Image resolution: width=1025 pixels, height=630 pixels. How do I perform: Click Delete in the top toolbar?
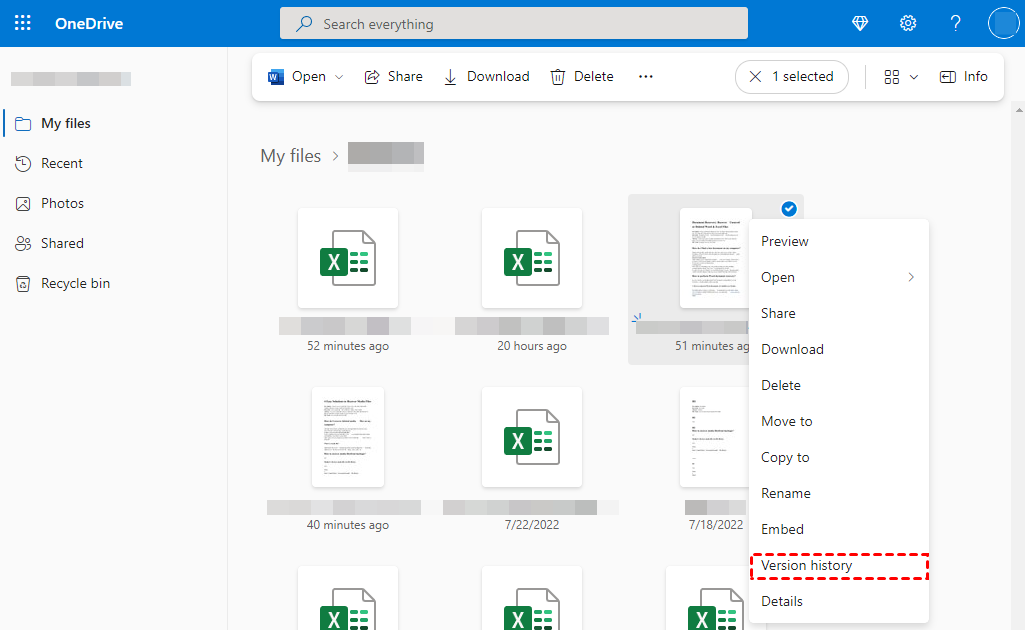point(582,76)
